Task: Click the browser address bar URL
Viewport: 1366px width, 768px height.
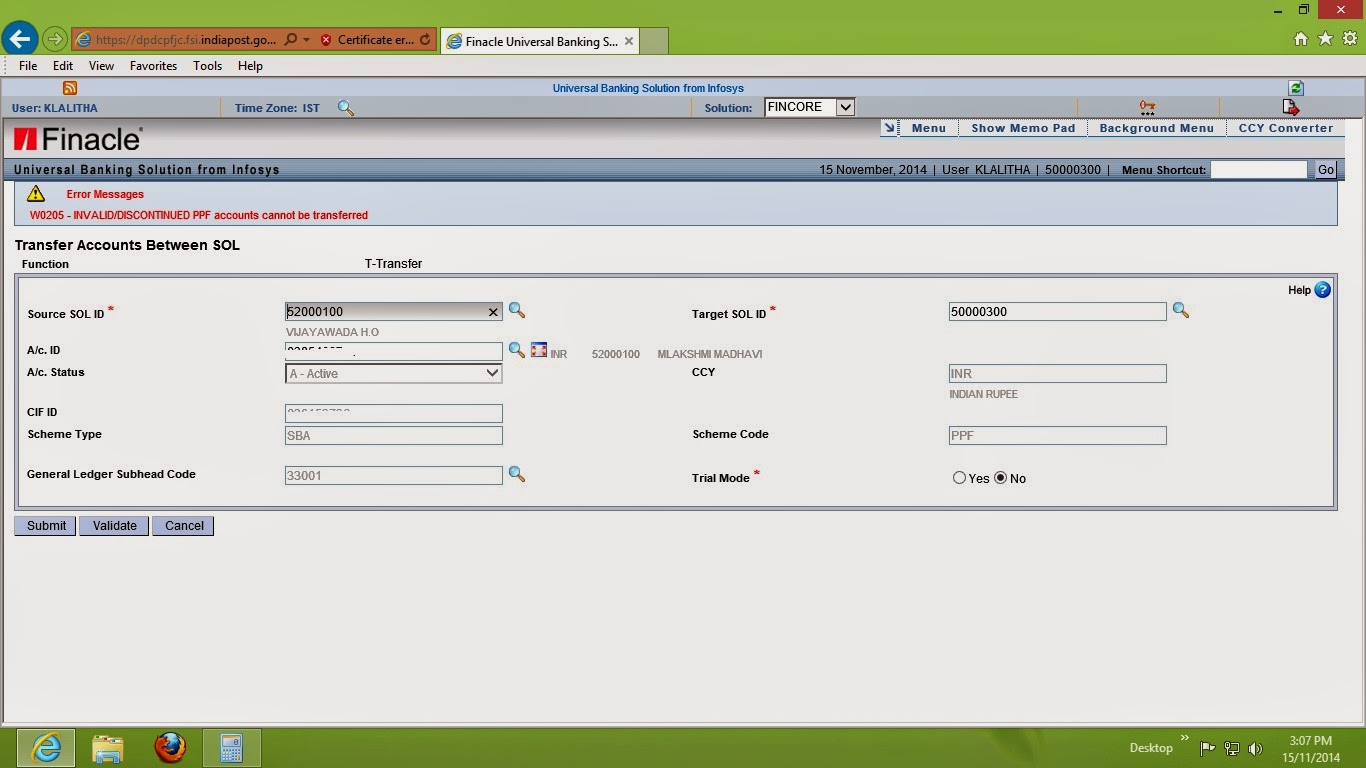Action: (x=185, y=40)
